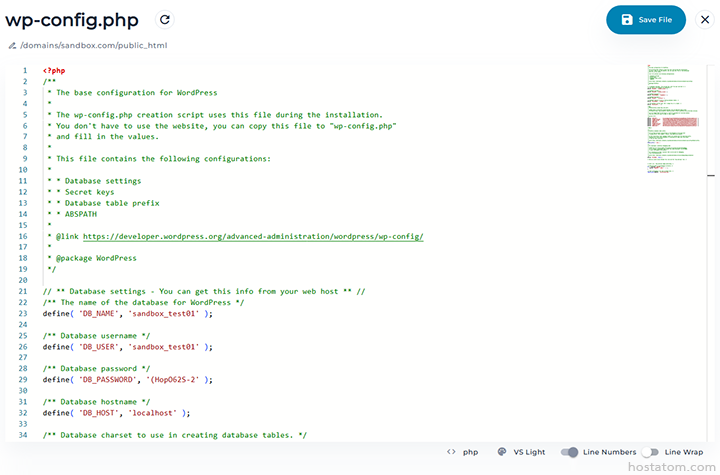
Task: Open the php language selector
Action: pos(469,452)
